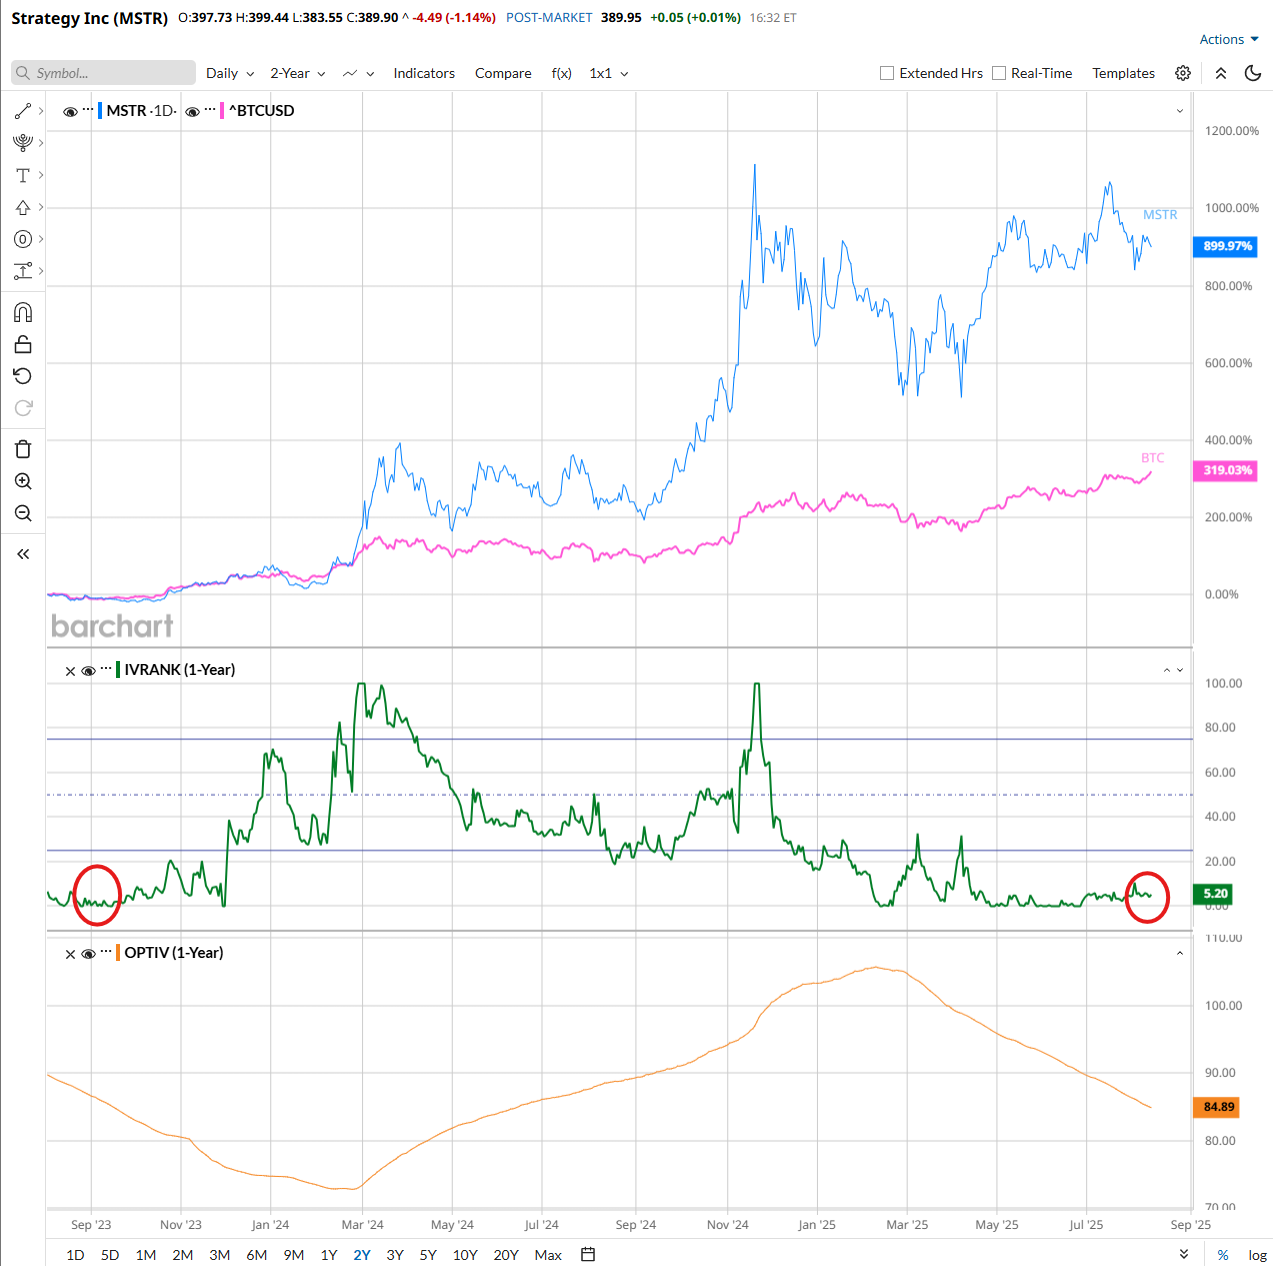Screen dimensions: 1273x1266
Task: Remove the IVRANK indicator with X
Action: (70, 671)
